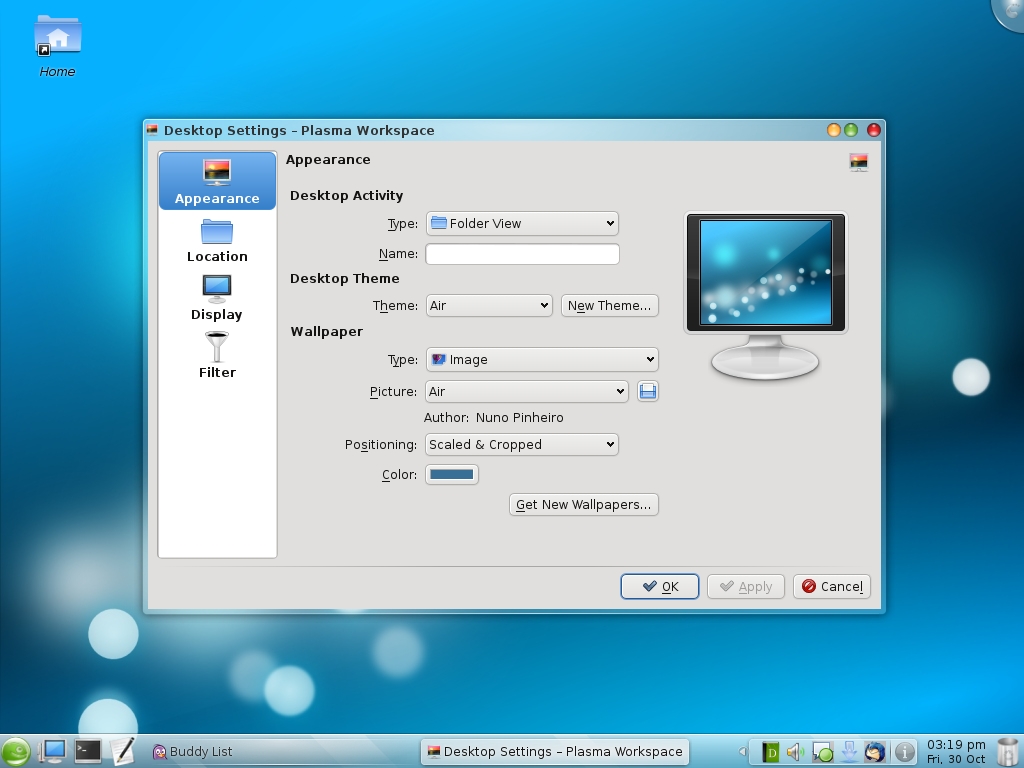Click the Cancel button
The width and height of the screenshot is (1024, 768).
(831, 586)
